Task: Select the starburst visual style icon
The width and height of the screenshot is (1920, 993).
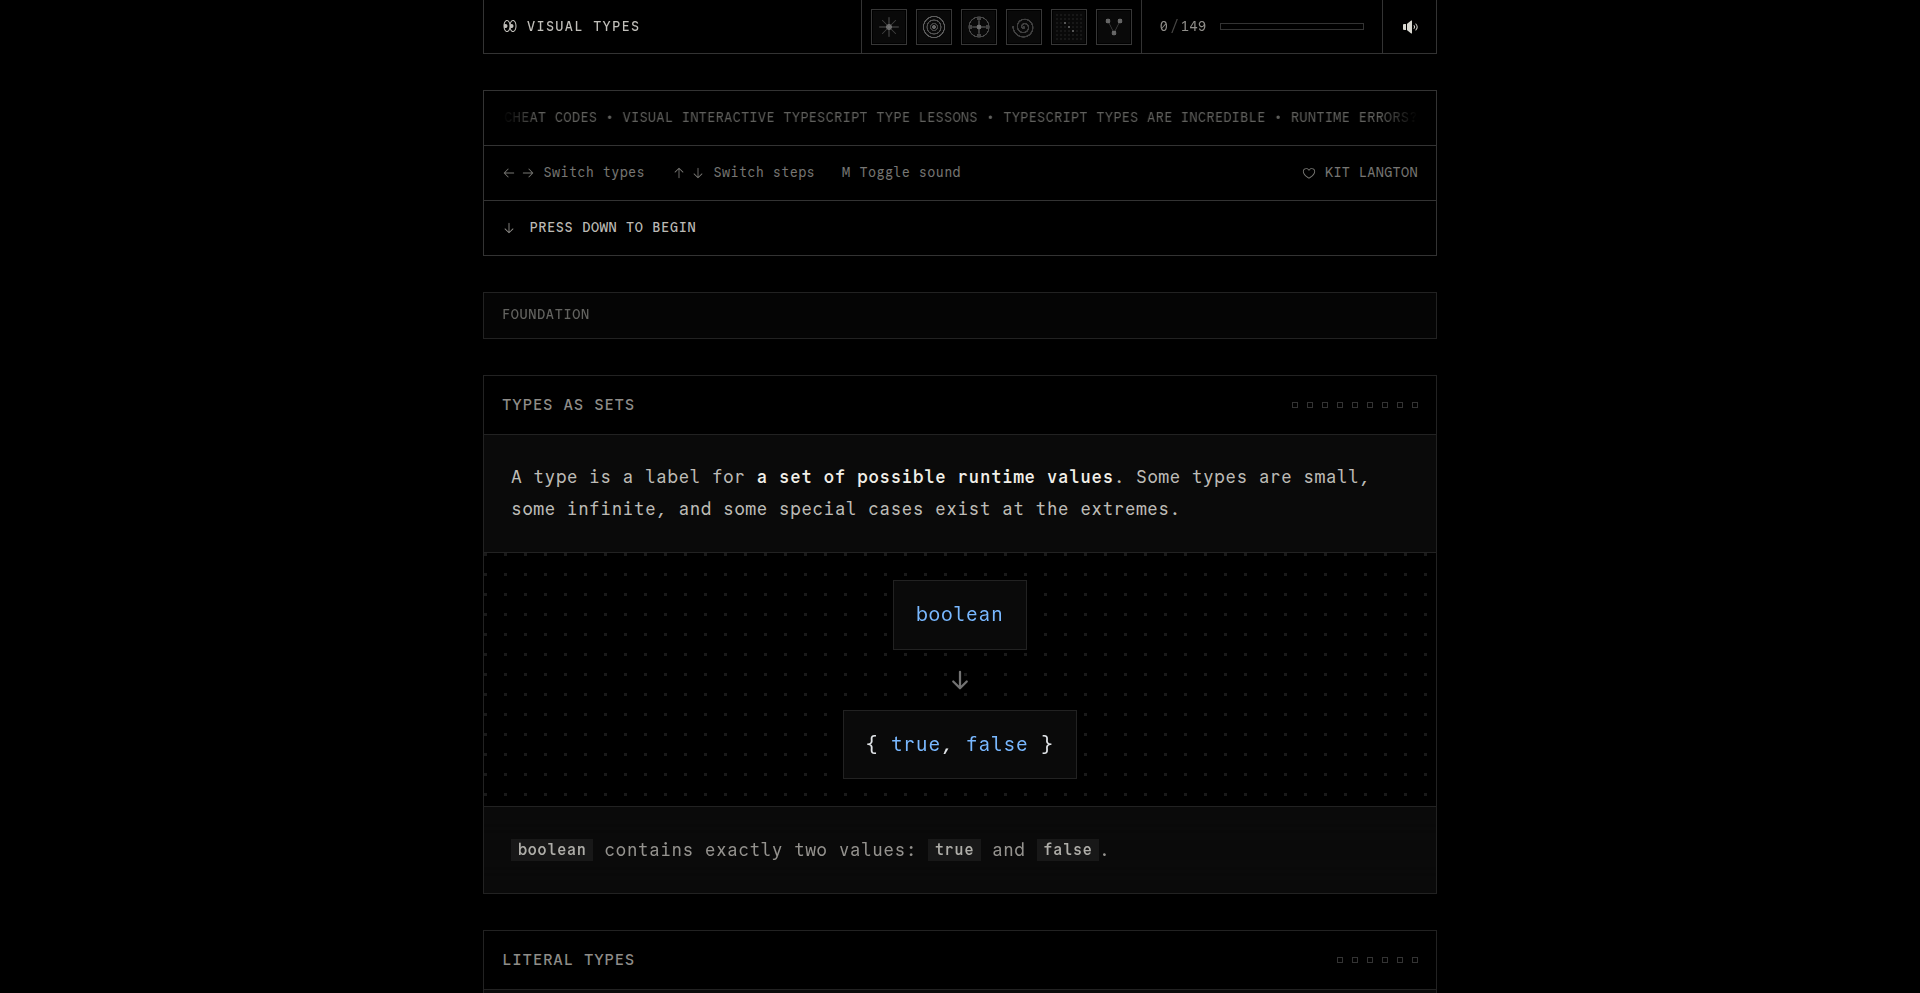Action: [888, 27]
